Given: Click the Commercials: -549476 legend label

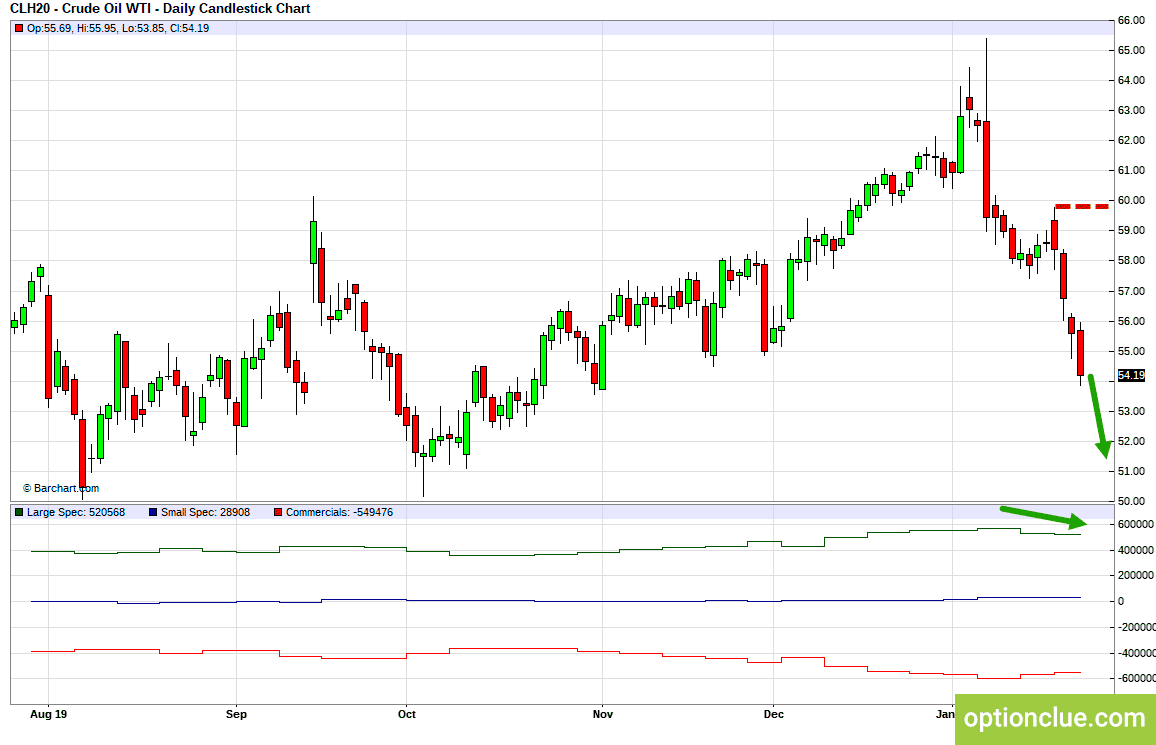Looking at the screenshot, I should click(339, 512).
